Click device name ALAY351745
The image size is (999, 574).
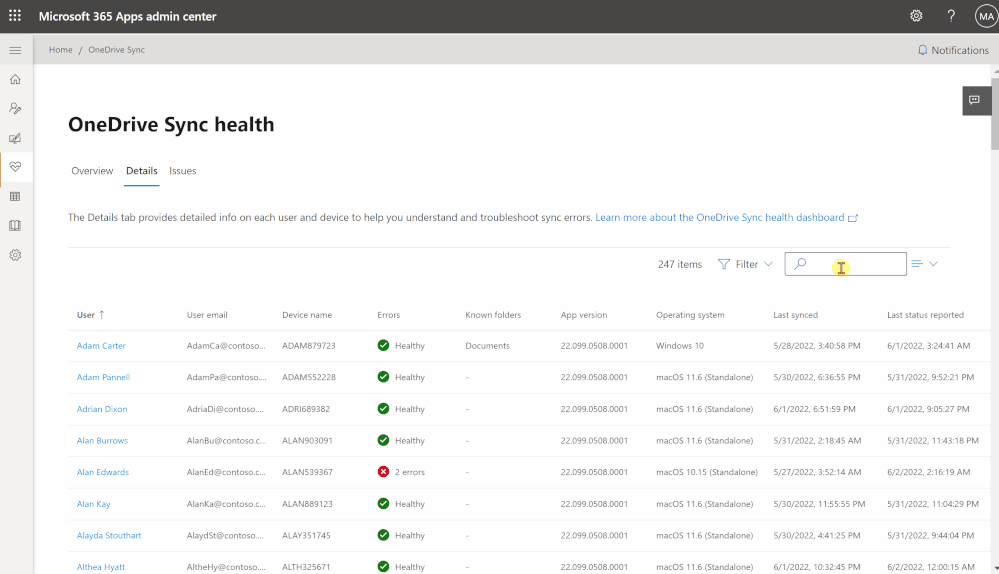pyautogui.click(x=306, y=535)
